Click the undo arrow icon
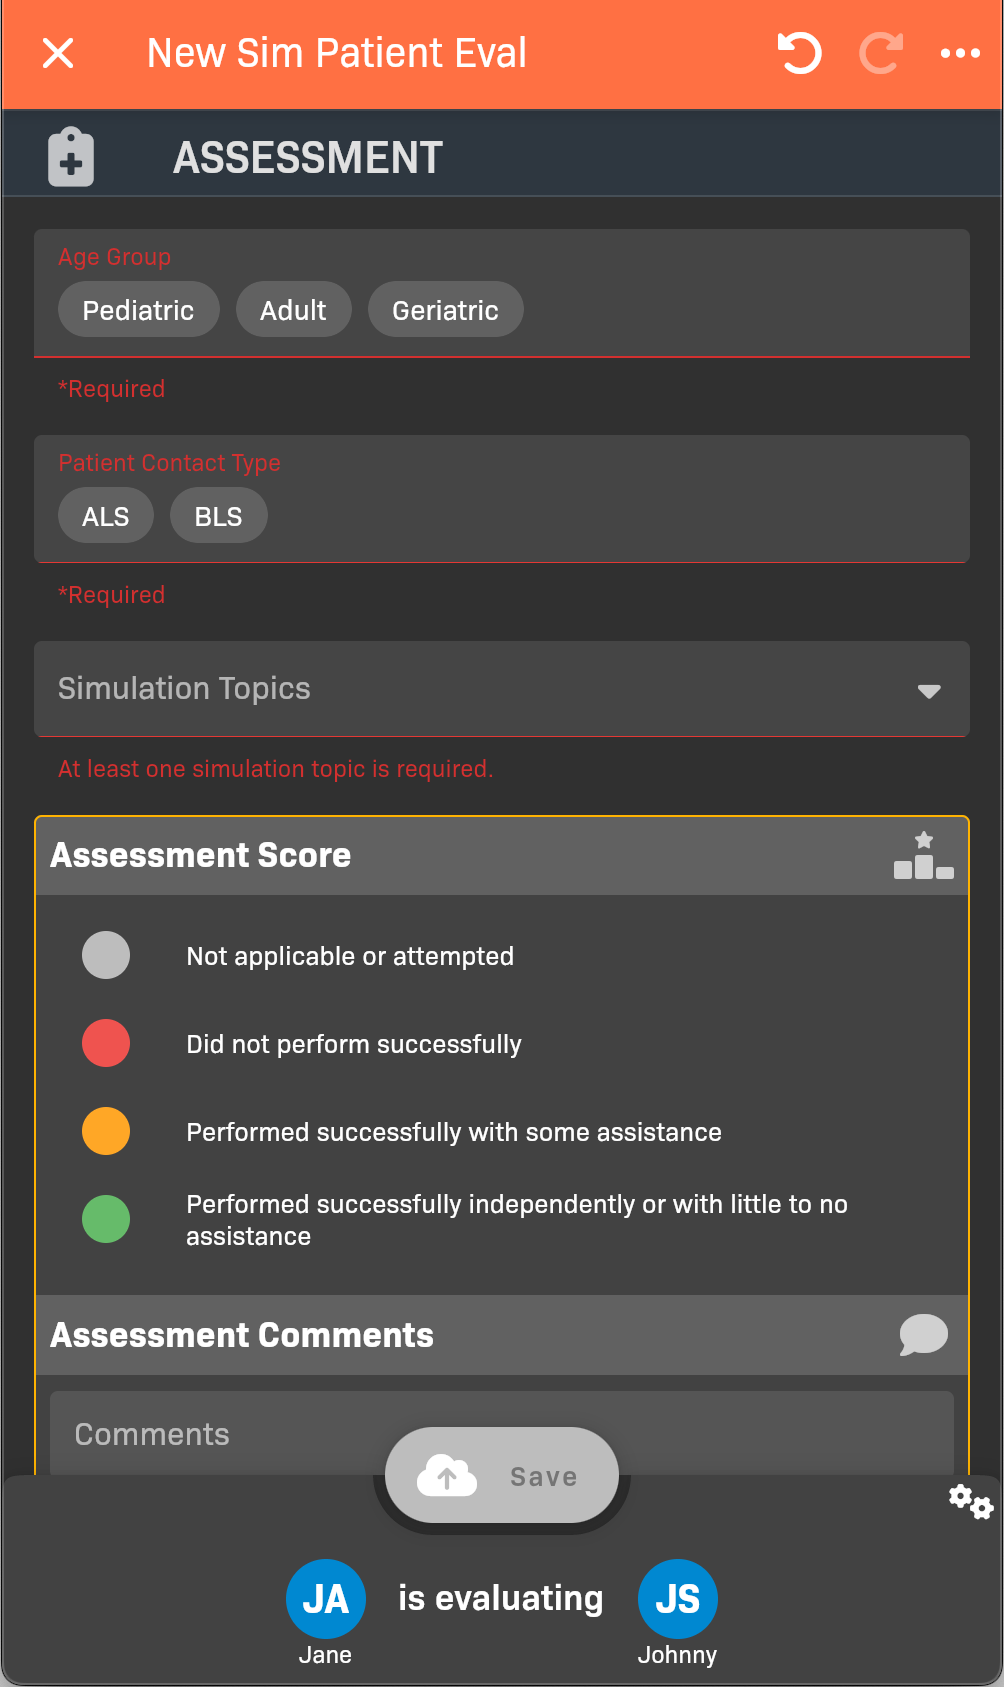 [799, 53]
